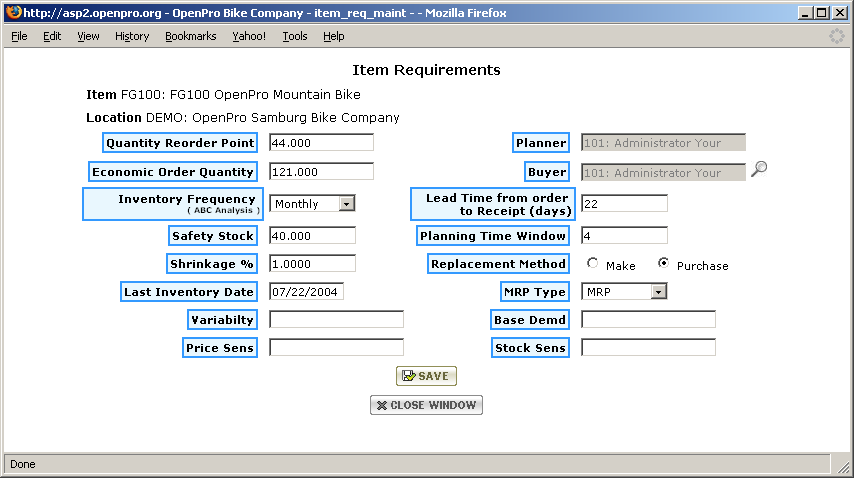Screen dimensions: 854x478
Task: Open the Inventory Frequency dropdown
Action: tap(346, 204)
